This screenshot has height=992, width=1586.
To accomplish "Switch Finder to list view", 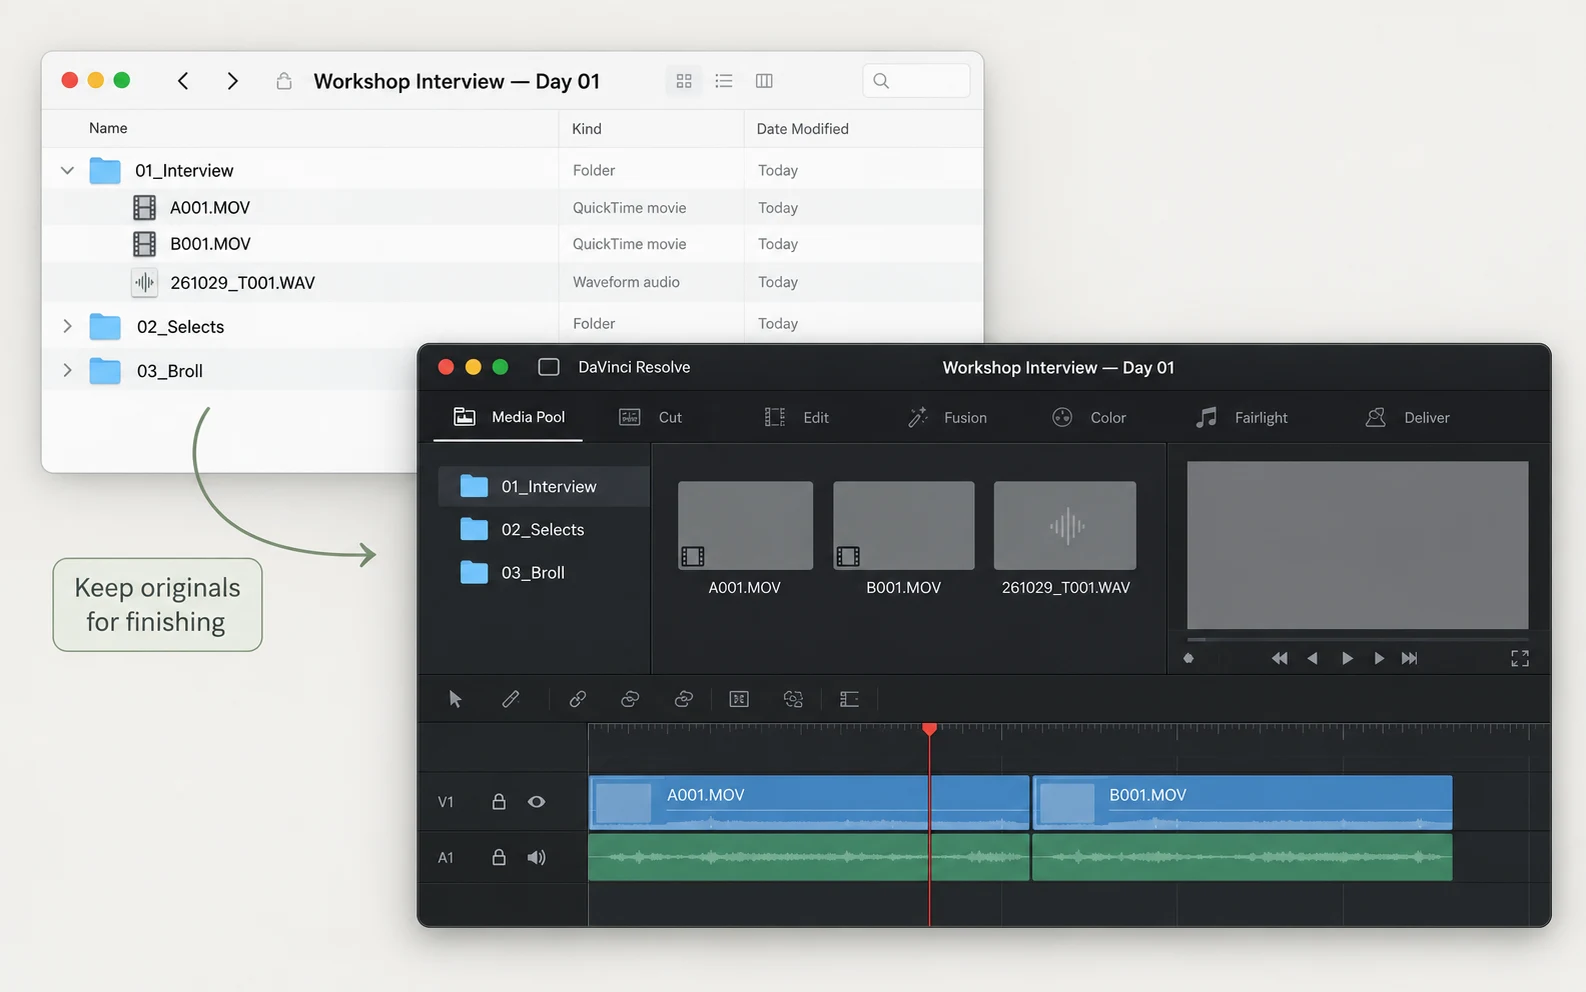I will click(x=724, y=81).
